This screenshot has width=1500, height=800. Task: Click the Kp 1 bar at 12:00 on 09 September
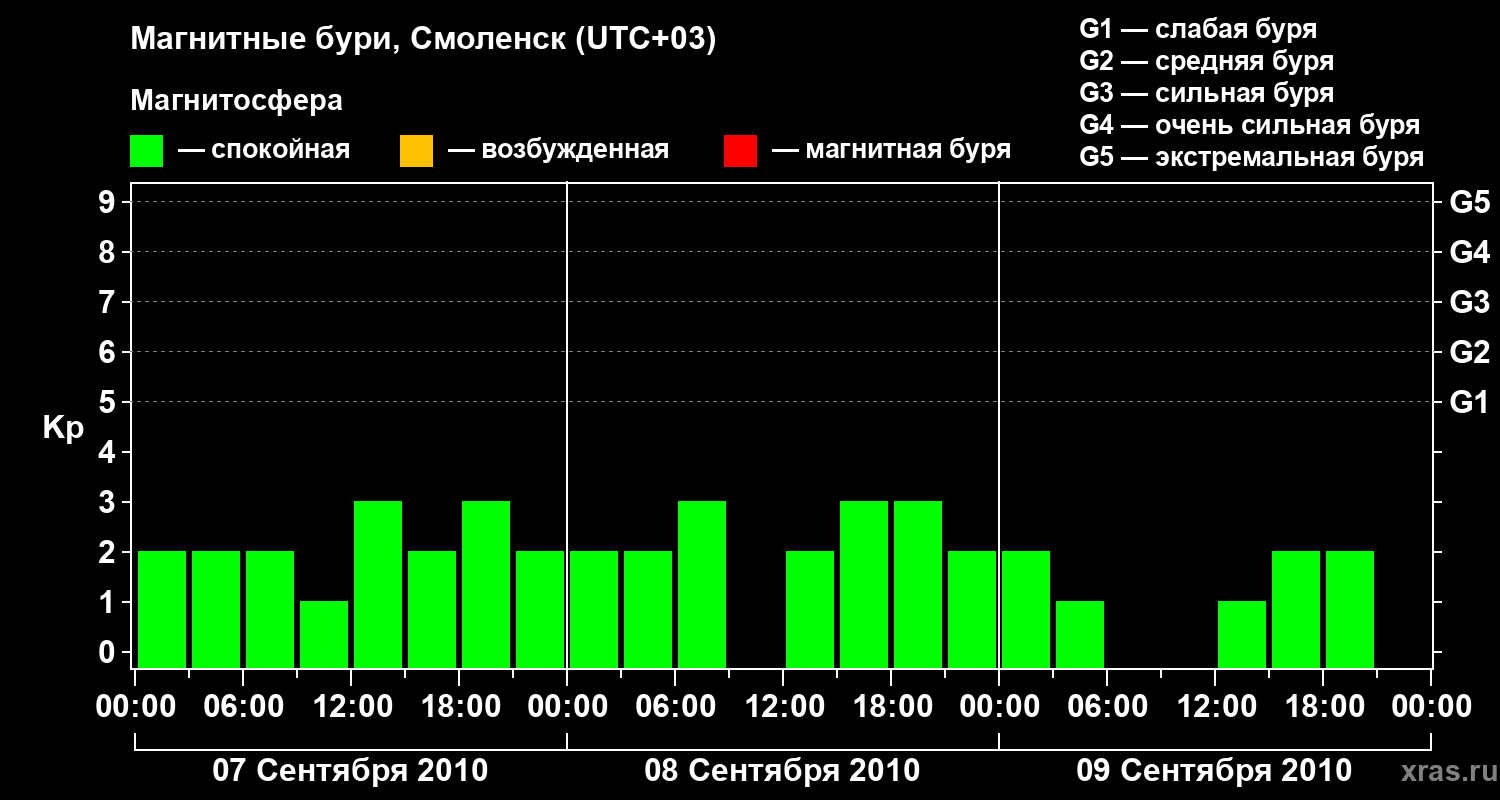click(1242, 634)
